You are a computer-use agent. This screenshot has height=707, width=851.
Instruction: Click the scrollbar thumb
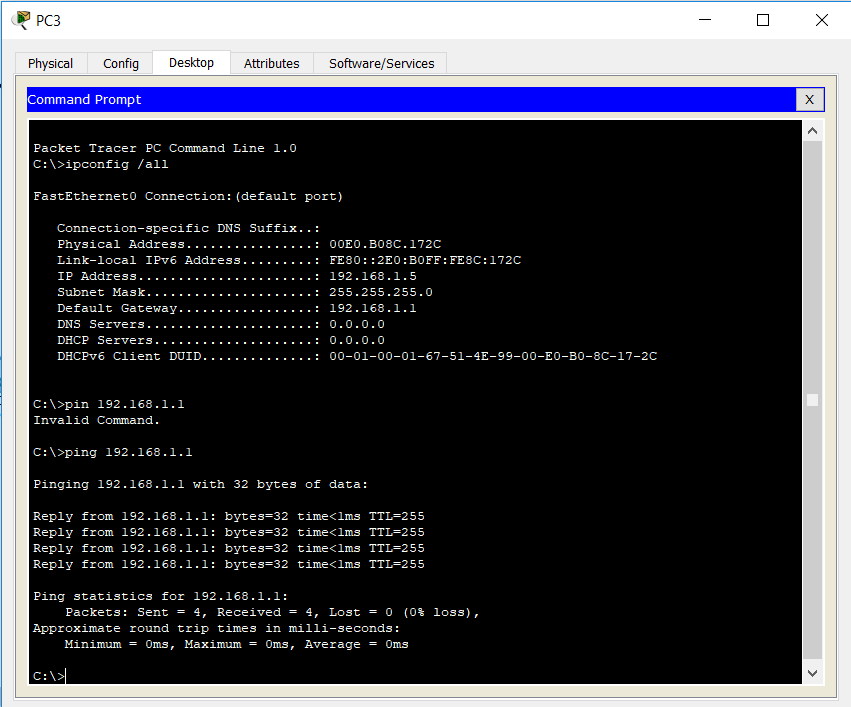click(x=812, y=399)
